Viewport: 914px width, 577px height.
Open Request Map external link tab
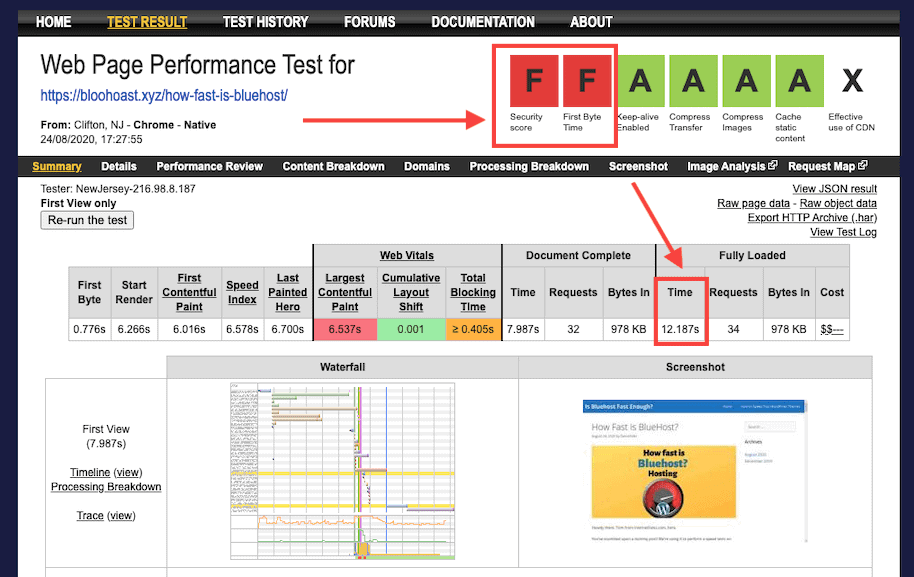tap(828, 166)
